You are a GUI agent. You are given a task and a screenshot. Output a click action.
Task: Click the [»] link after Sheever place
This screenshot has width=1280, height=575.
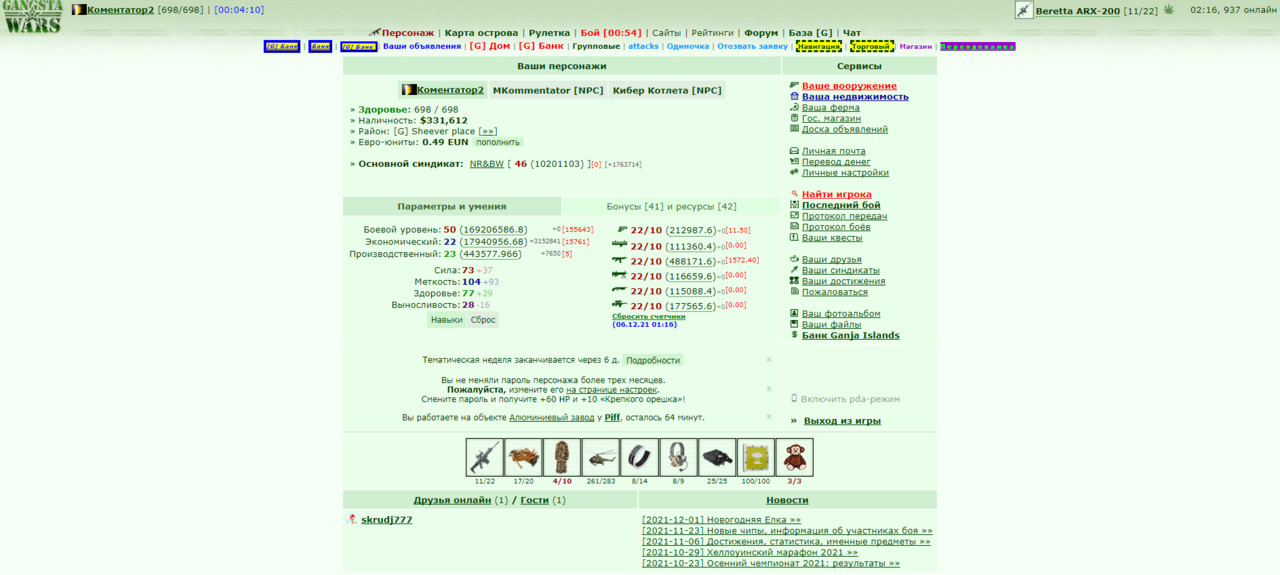click(488, 131)
